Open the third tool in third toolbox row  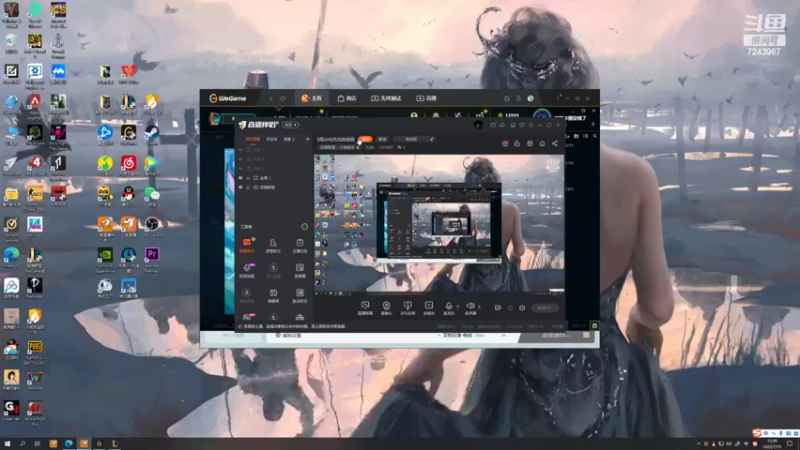pyautogui.click(x=299, y=295)
